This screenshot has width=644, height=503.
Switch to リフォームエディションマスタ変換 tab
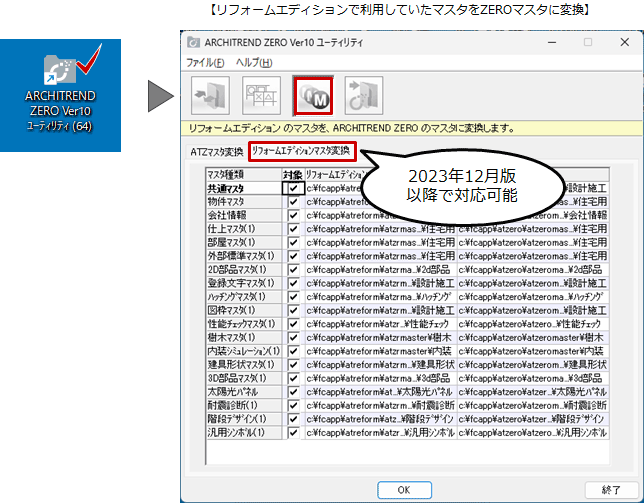click(301, 151)
